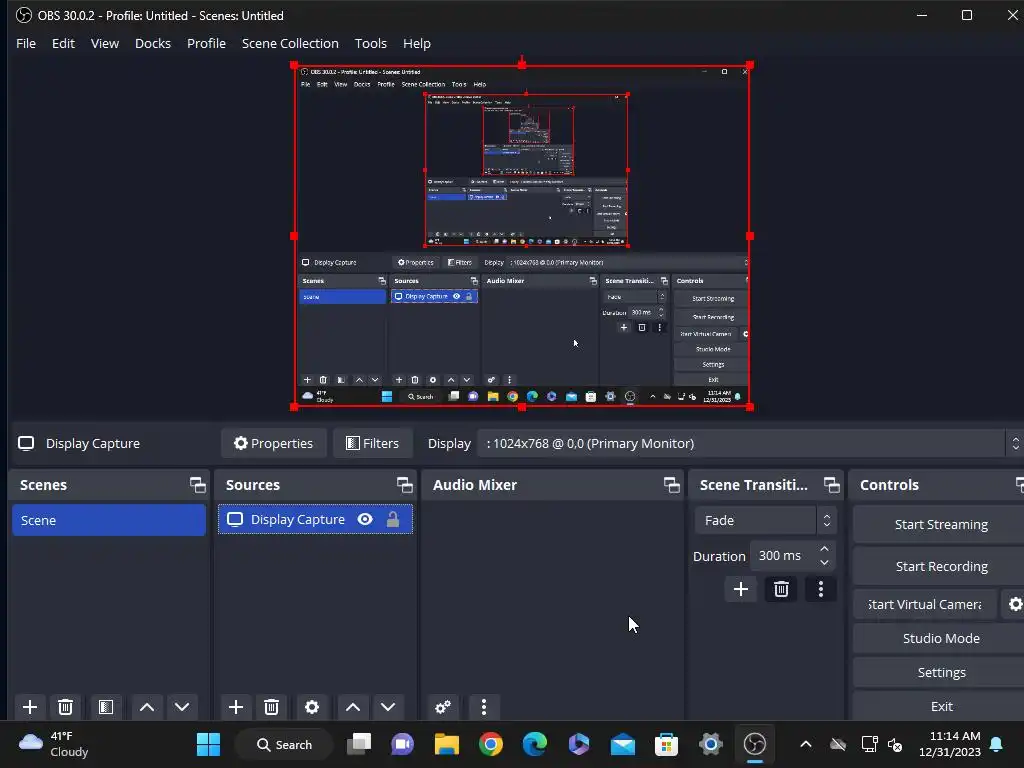Open the Scene Collection menu
Image resolution: width=1024 pixels, height=768 pixels.
coord(290,43)
